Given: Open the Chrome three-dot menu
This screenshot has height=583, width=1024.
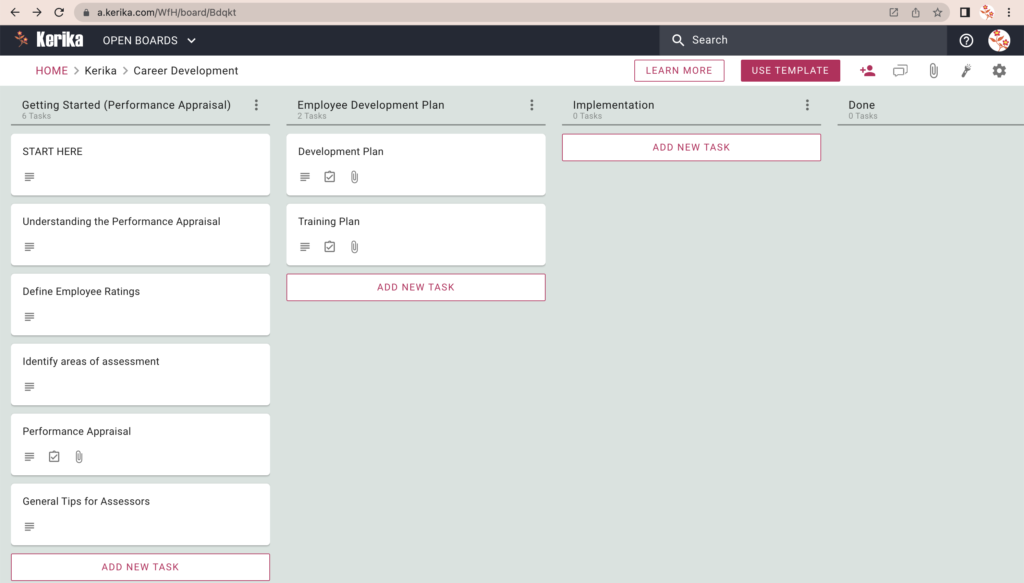Looking at the screenshot, I should coord(1009,12).
